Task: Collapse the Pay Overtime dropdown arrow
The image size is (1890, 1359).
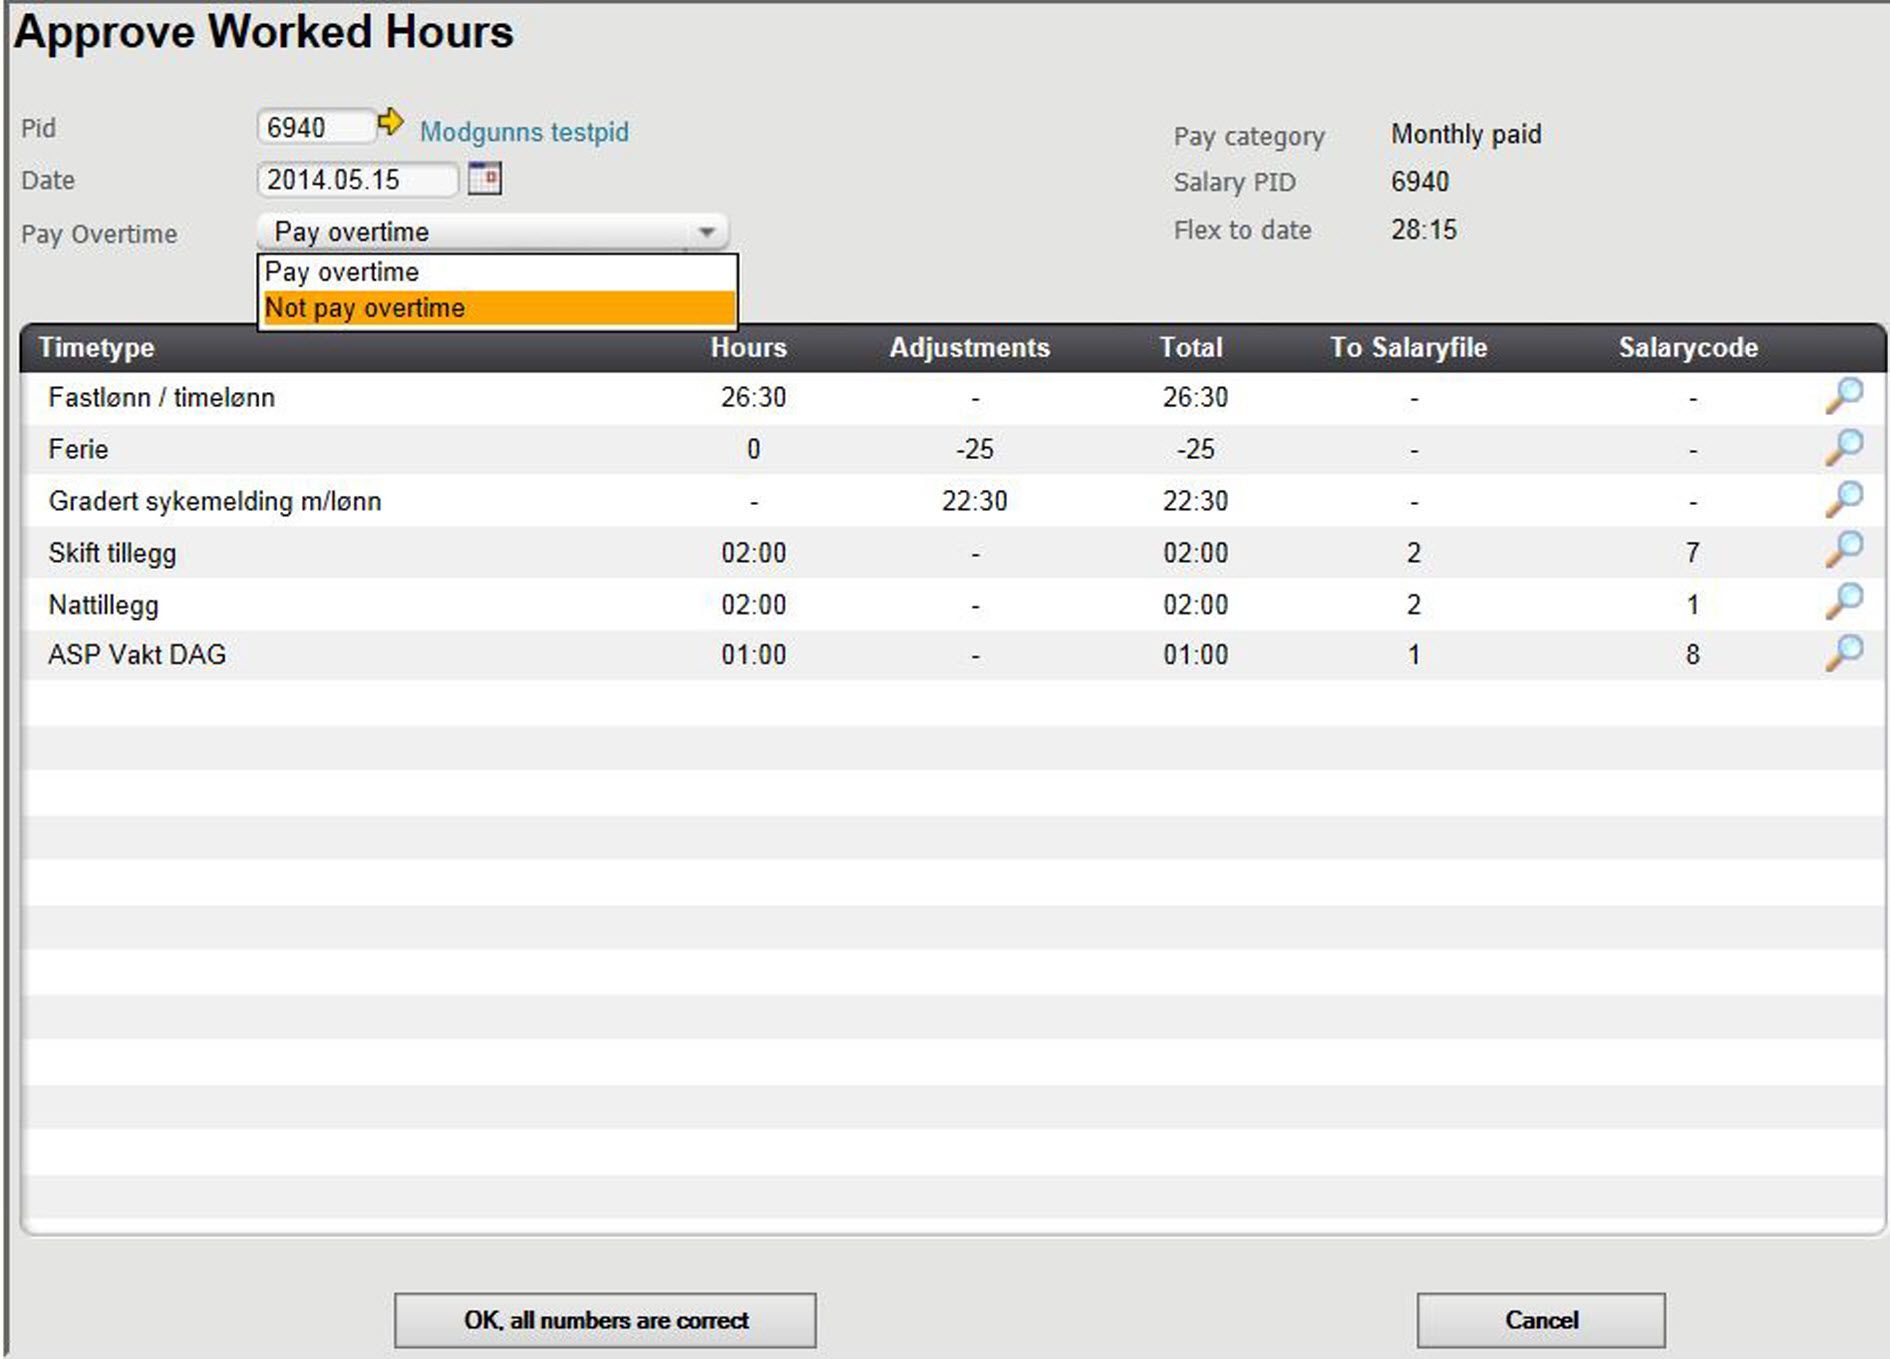Action: coord(706,232)
